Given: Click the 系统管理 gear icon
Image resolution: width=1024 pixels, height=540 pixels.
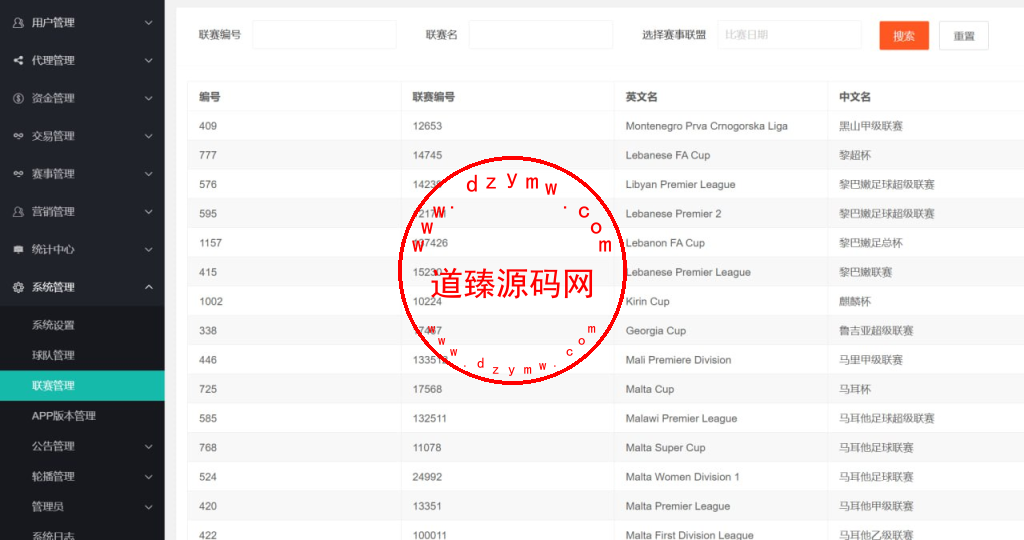Looking at the screenshot, I should (x=18, y=287).
